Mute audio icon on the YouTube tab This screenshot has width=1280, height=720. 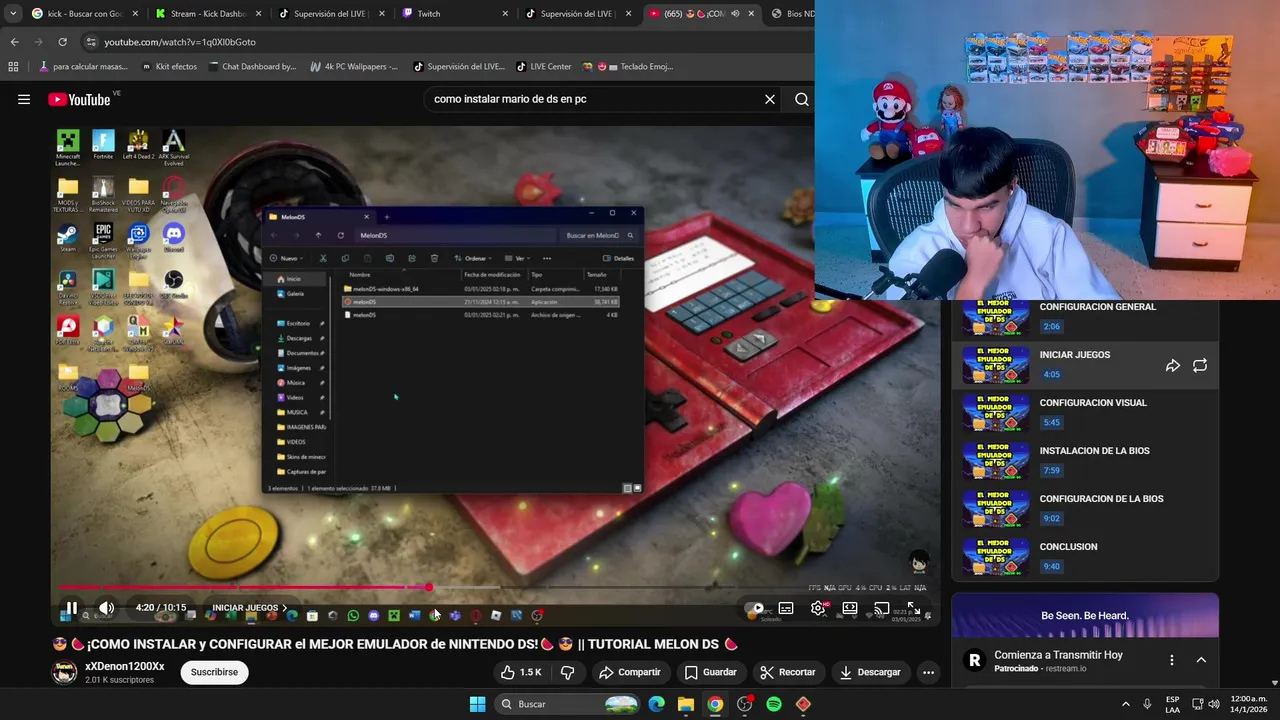(735, 14)
